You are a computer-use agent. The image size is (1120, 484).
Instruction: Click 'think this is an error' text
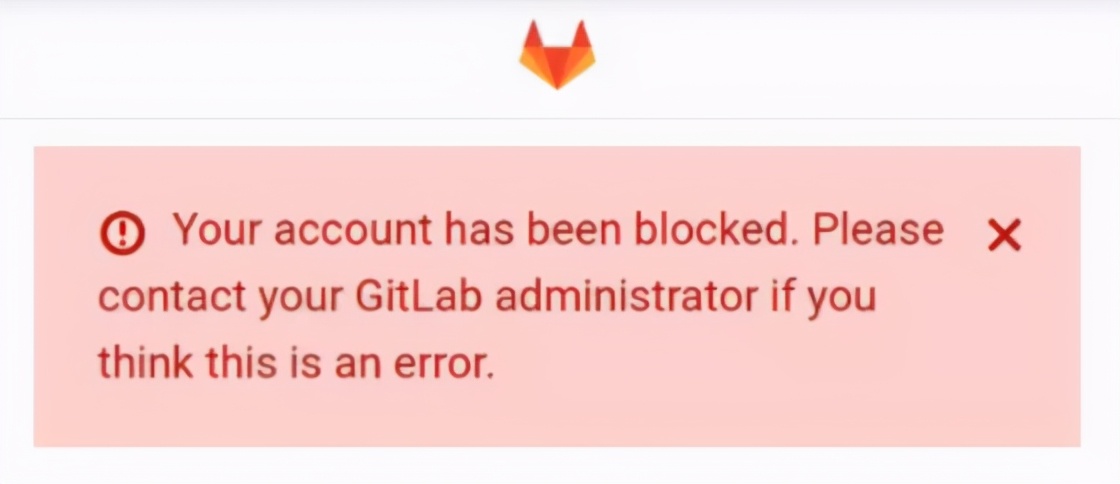(296, 362)
